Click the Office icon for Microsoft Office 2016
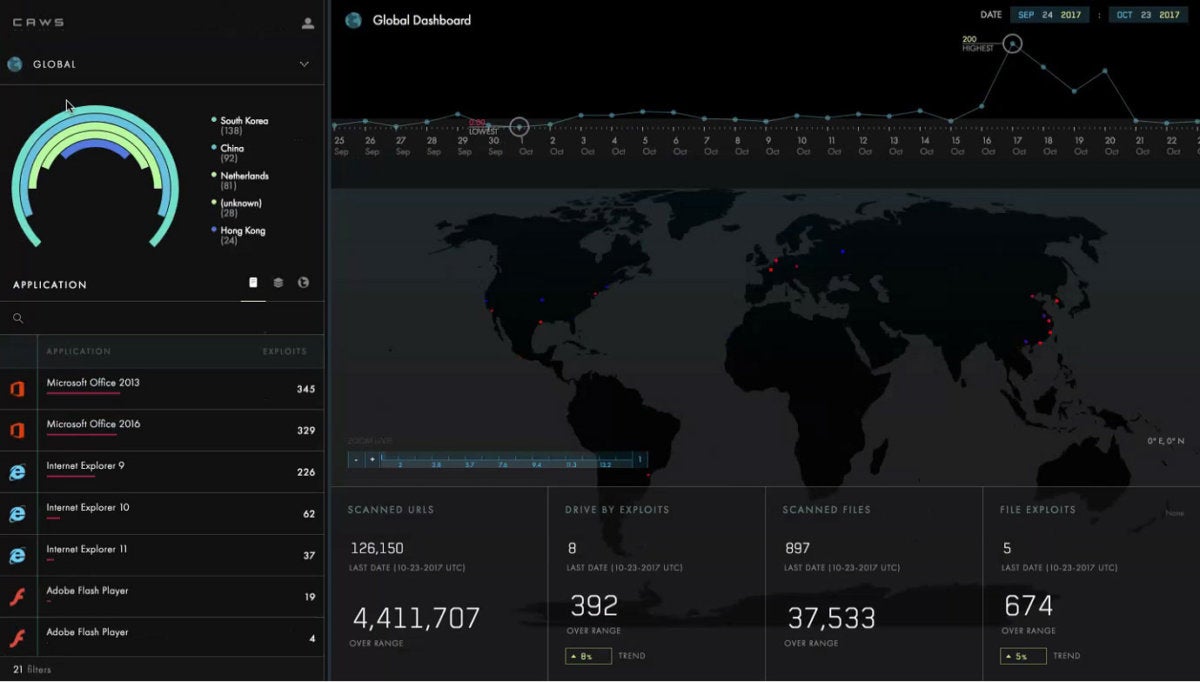Screen dimensions: 1200x682 coord(17,430)
